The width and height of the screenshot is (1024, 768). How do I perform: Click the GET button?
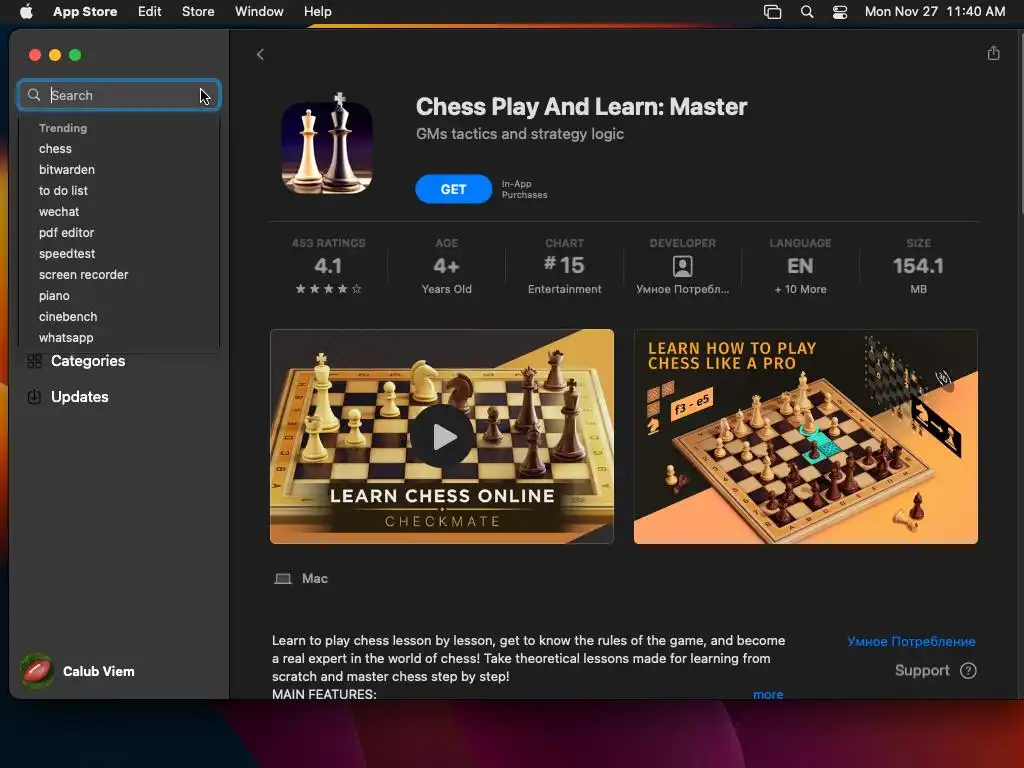[453, 189]
